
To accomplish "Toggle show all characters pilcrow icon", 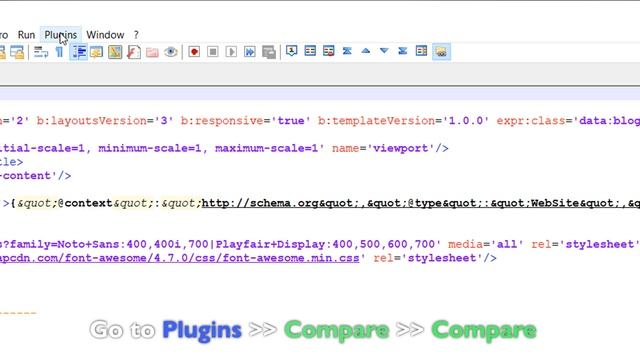I will (59, 52).
